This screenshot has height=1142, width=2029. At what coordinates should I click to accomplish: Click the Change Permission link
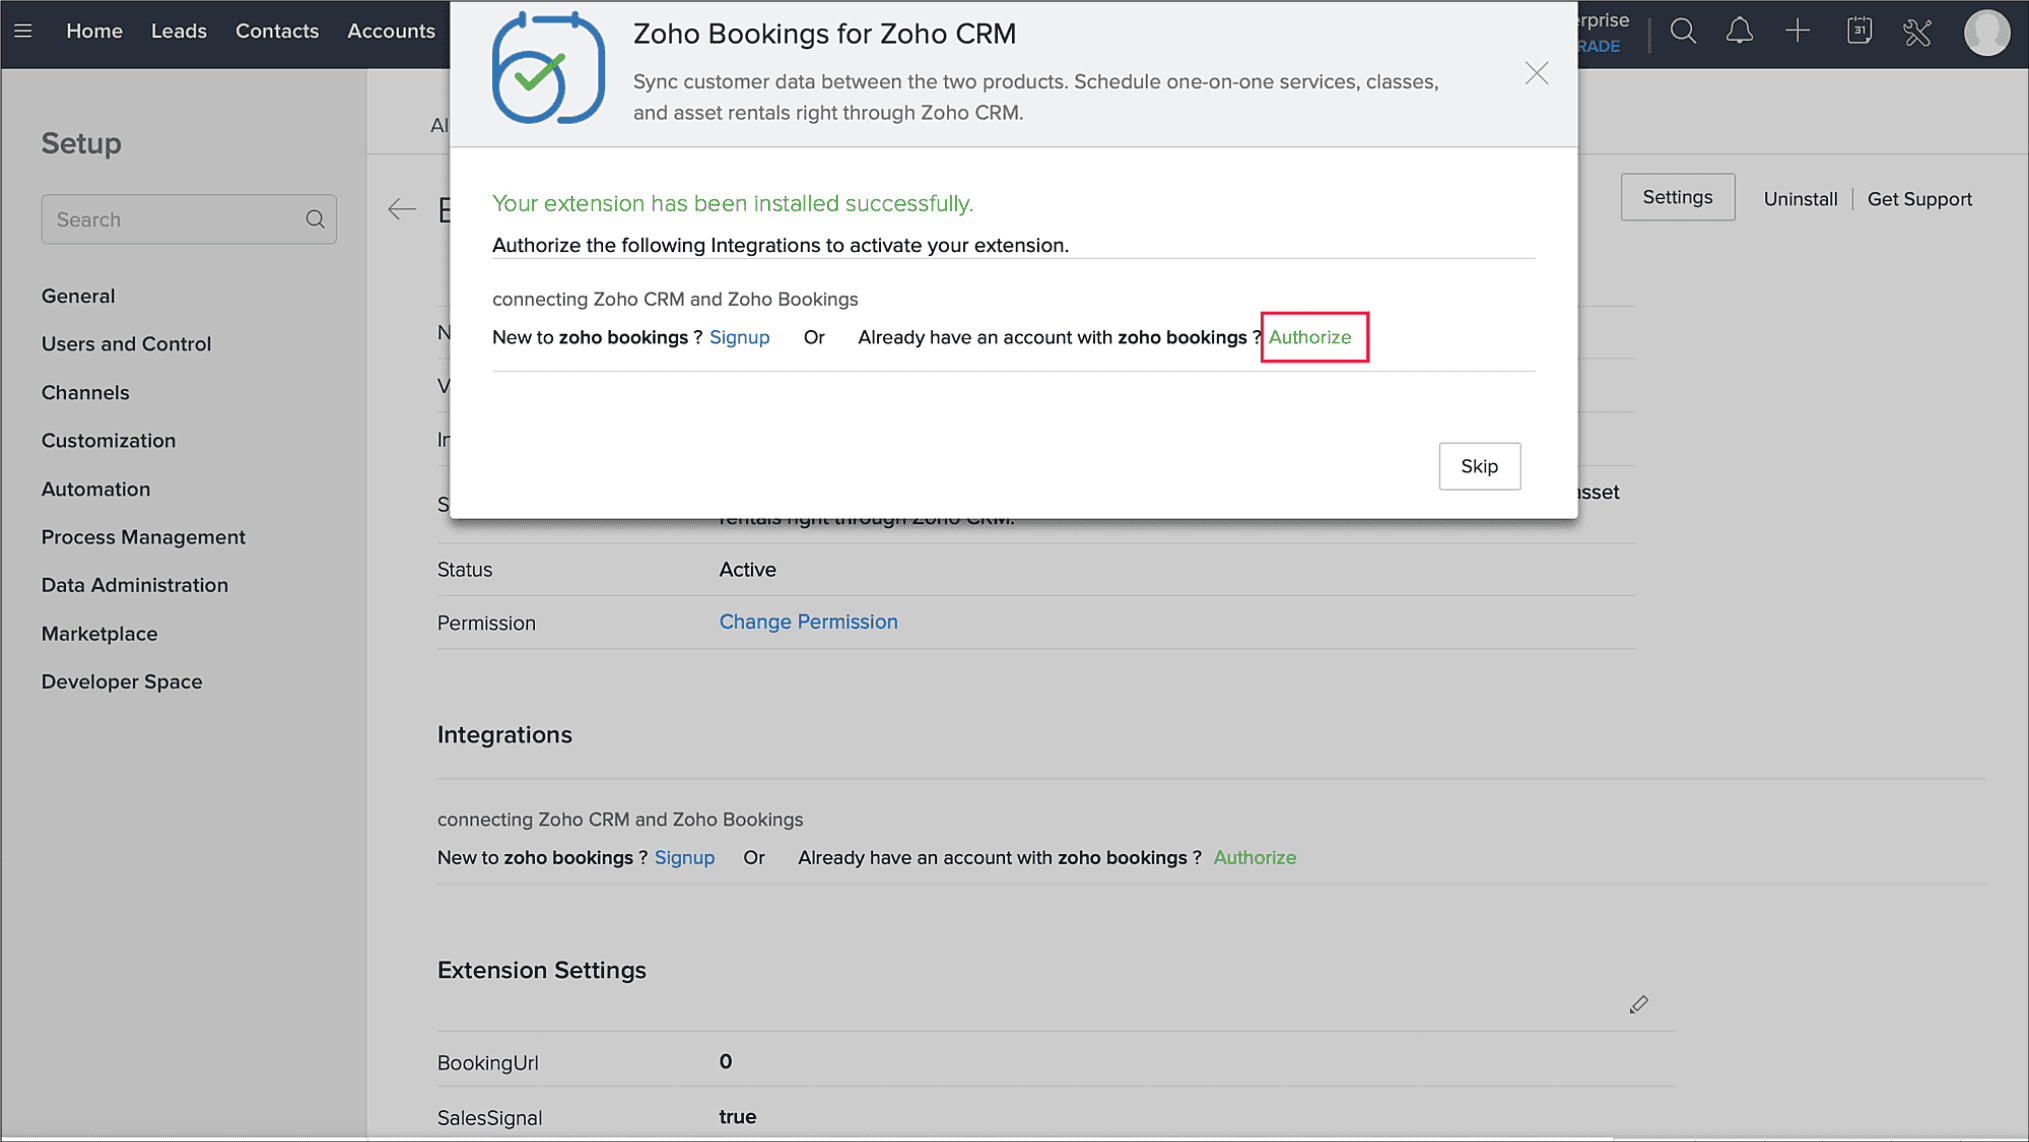click(808, 622)
